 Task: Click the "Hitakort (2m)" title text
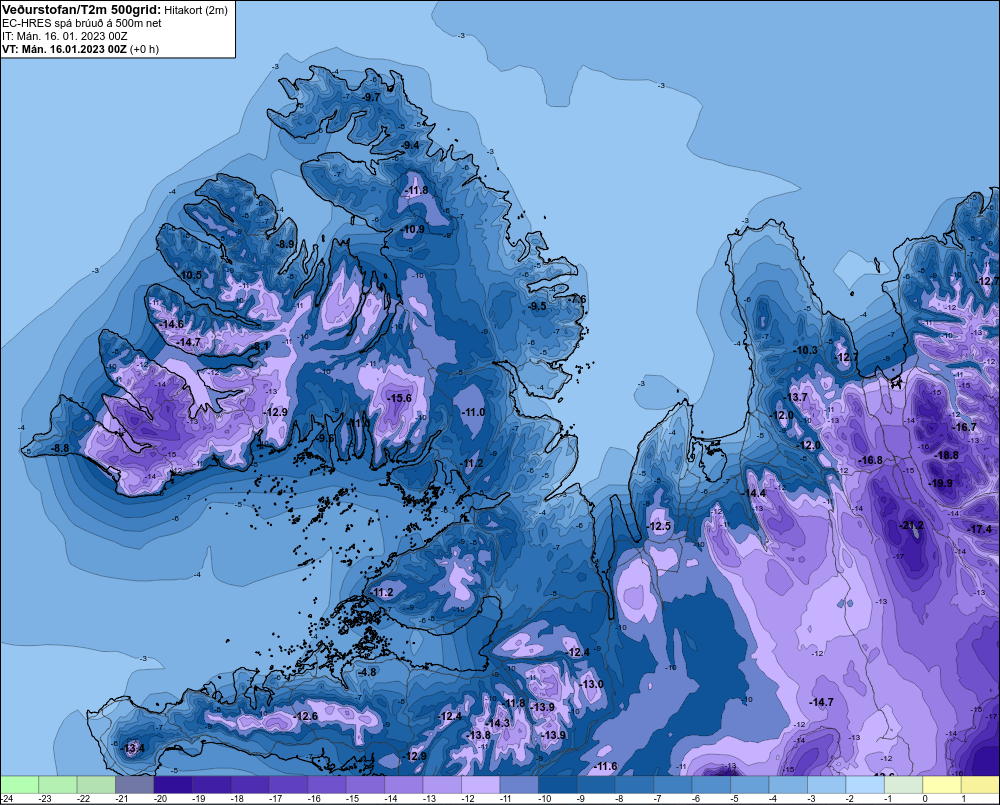196,10
